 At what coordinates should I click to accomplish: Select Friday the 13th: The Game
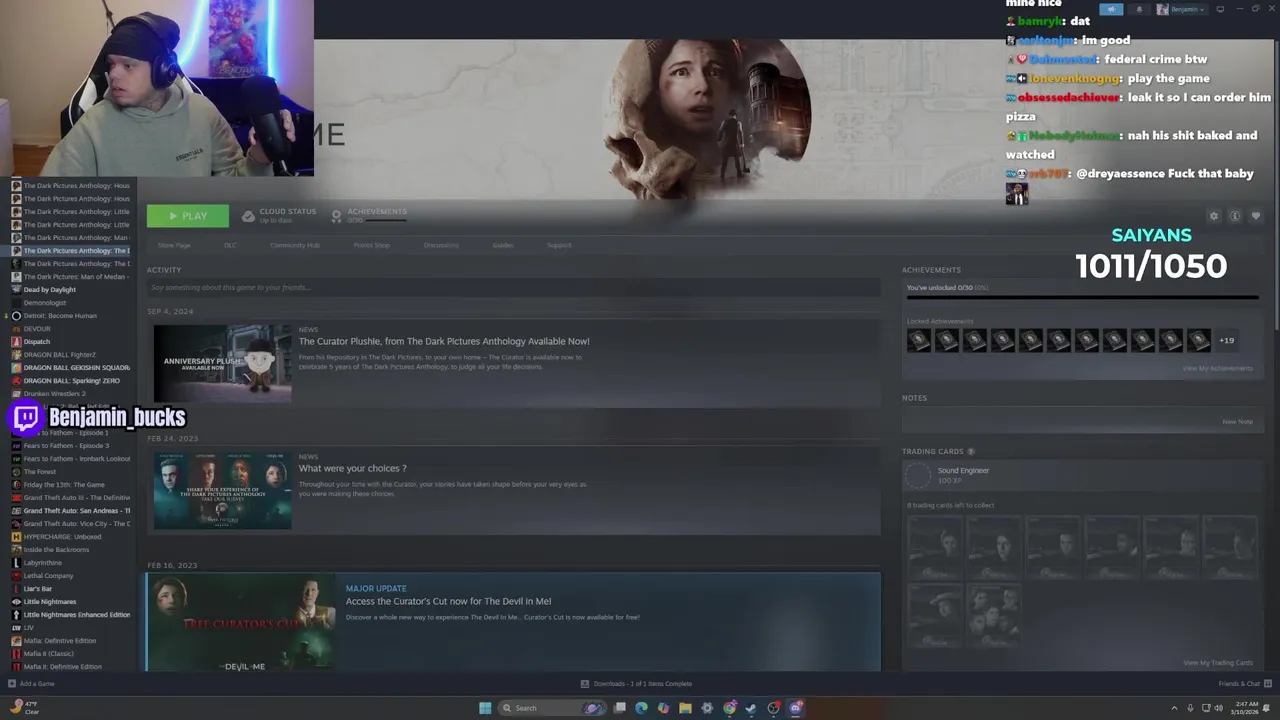point(64,485)
